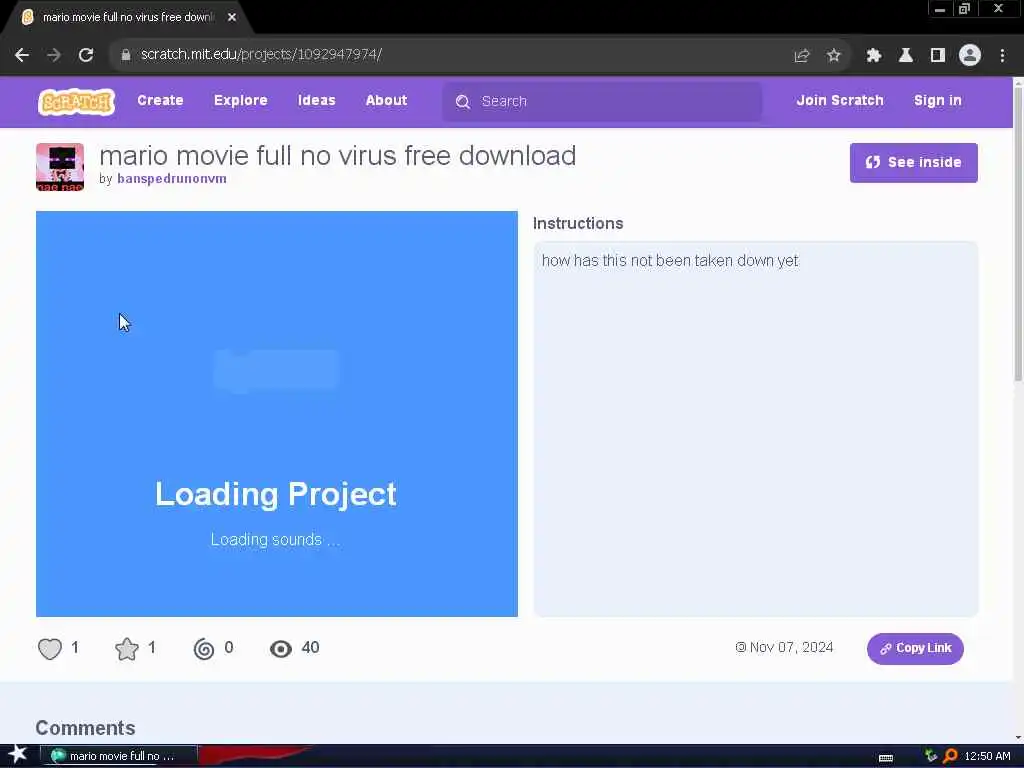
Task: Click the See inside button
Action: tap(914, 163)
